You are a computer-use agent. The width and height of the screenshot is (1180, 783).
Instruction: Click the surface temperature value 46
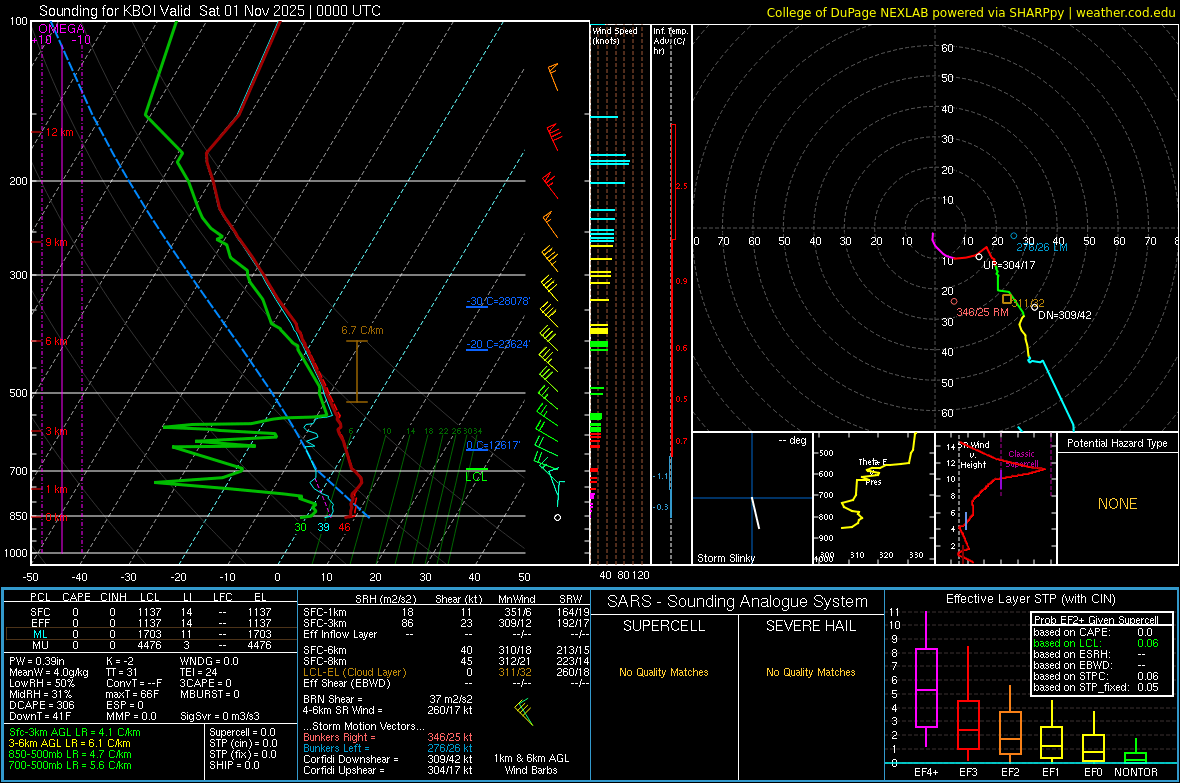pyautogui.click(x=344, y=527)
